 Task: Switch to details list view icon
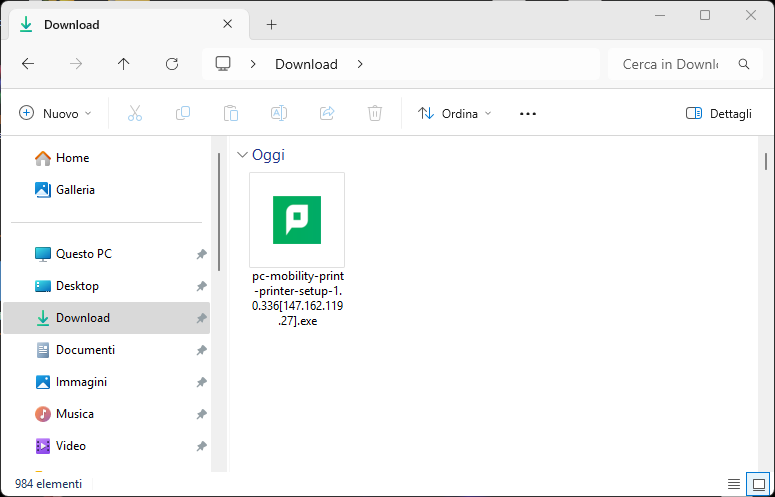point(733,484)
